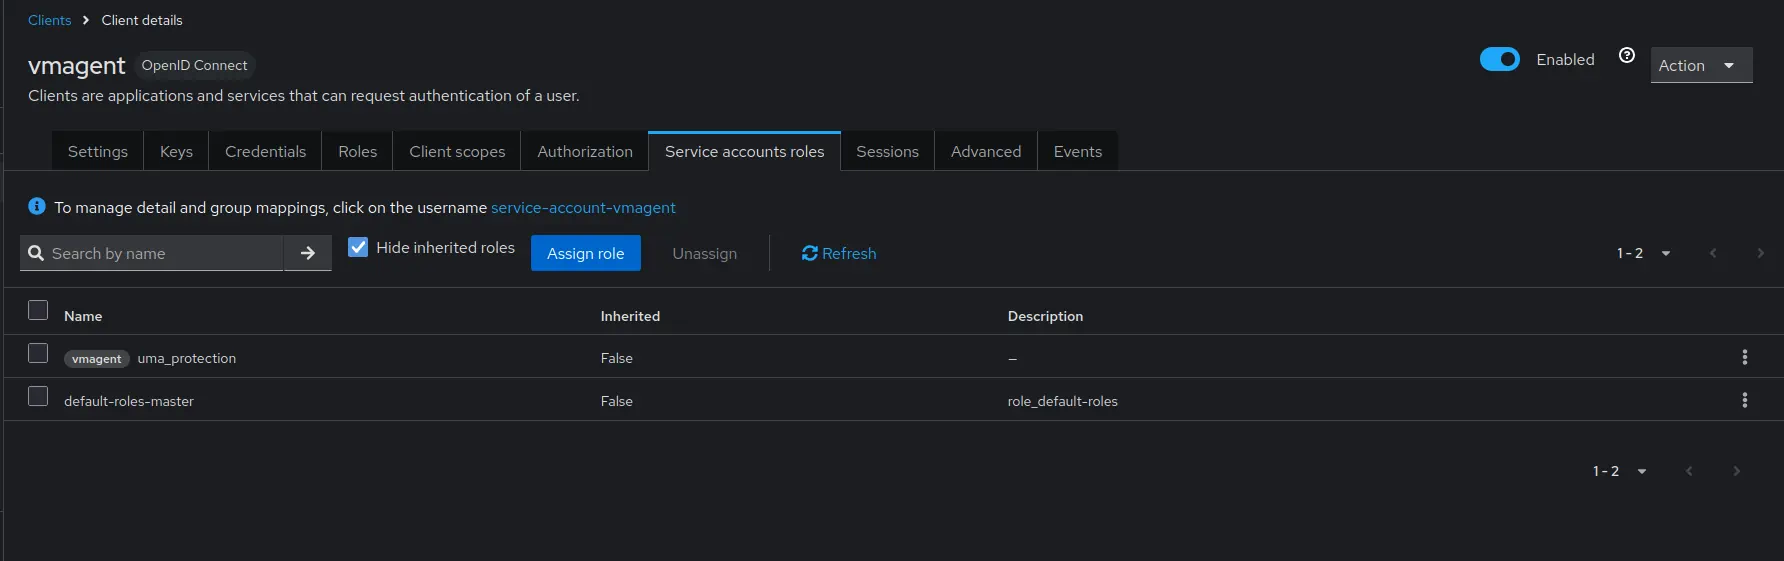Switch to the Credentials tab
Image resolution: width=1784 pixels, height=561 pixels.
[x=265, y=152]
